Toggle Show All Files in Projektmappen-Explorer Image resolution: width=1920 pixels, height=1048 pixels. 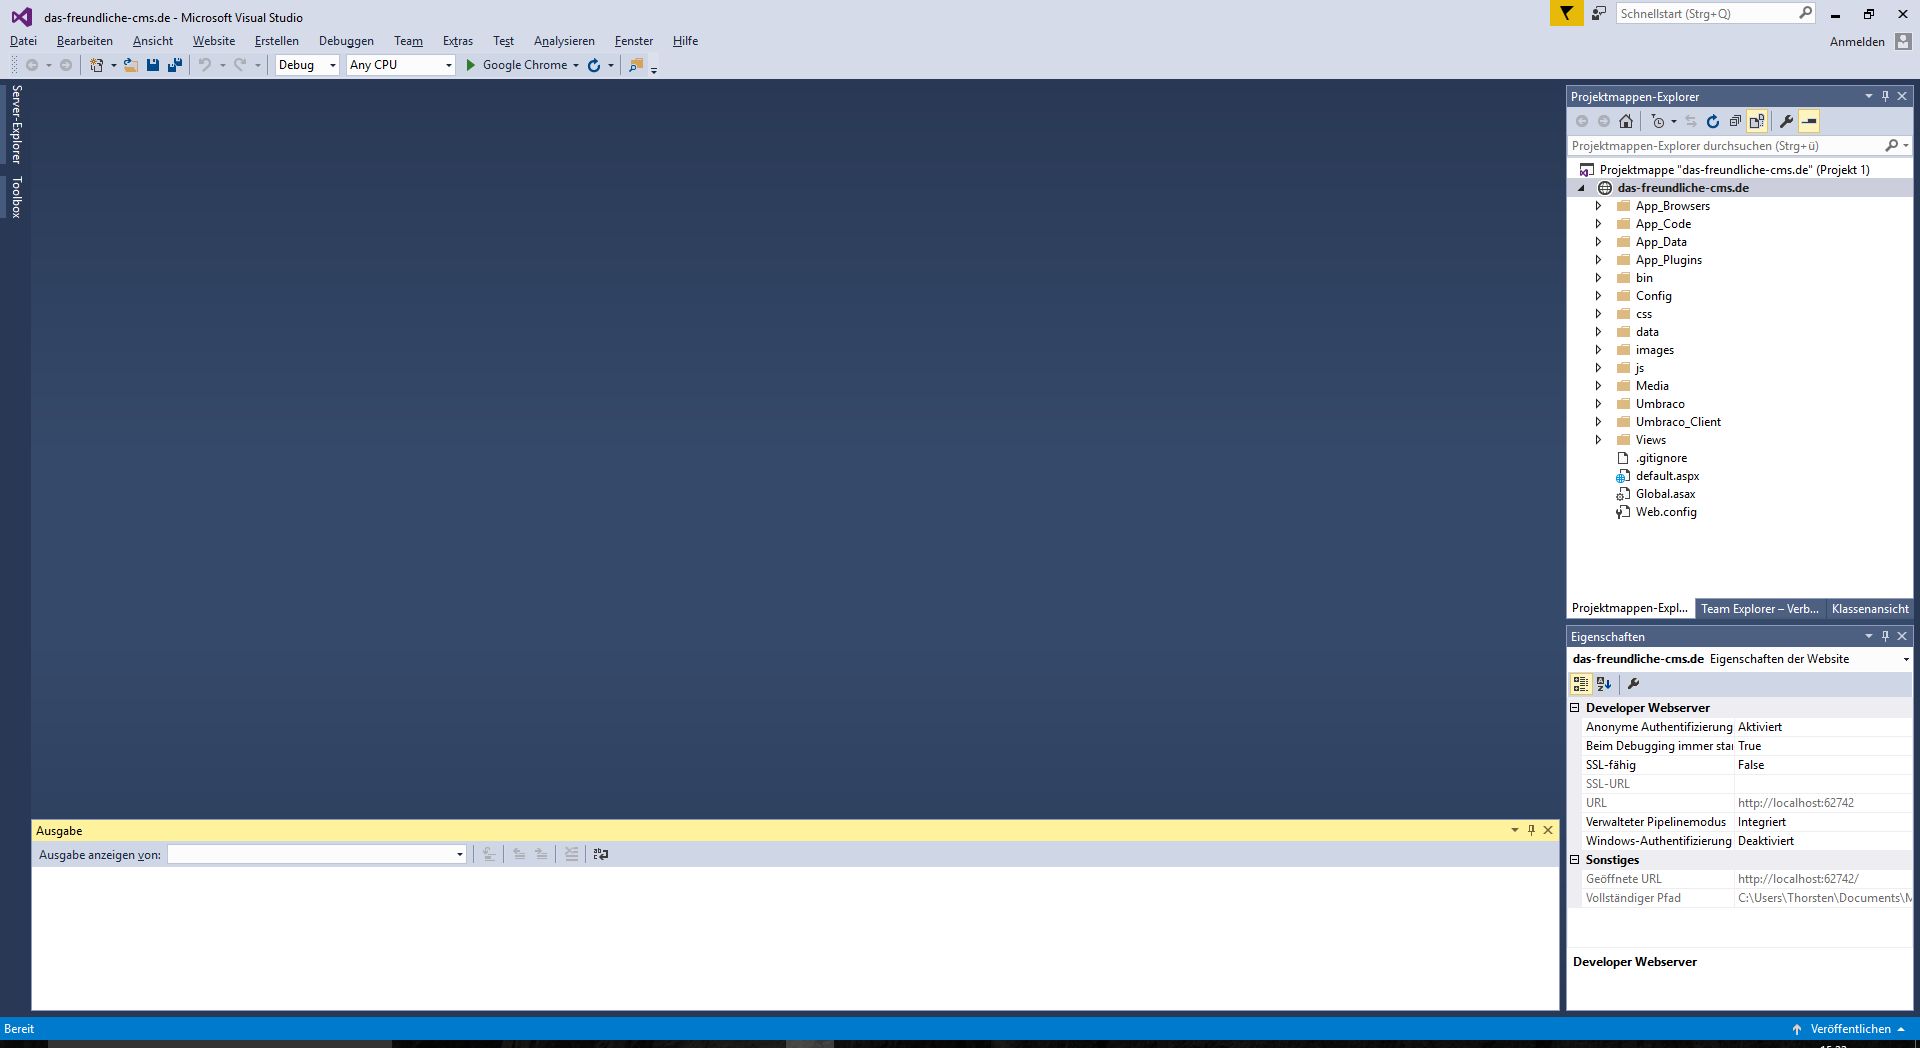pyautogui.click(x=1757, y=122)
